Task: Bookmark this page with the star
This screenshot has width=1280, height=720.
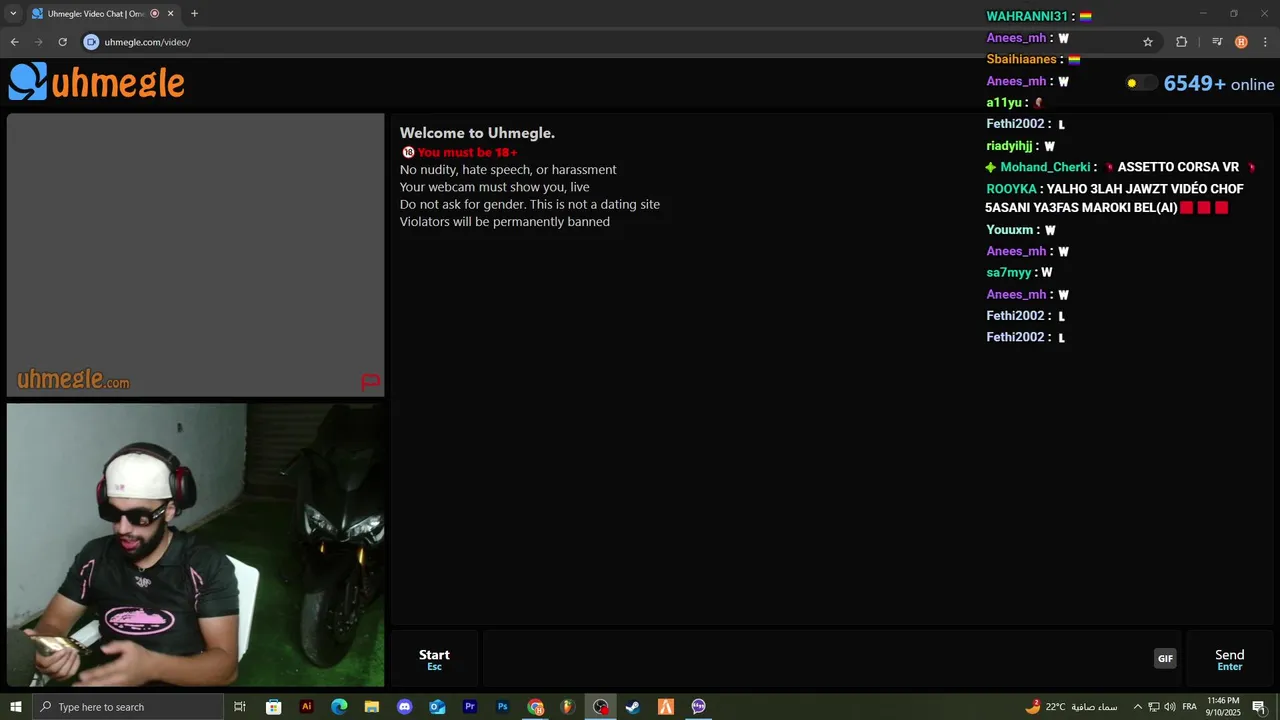Action: [x=1148, y=42]
